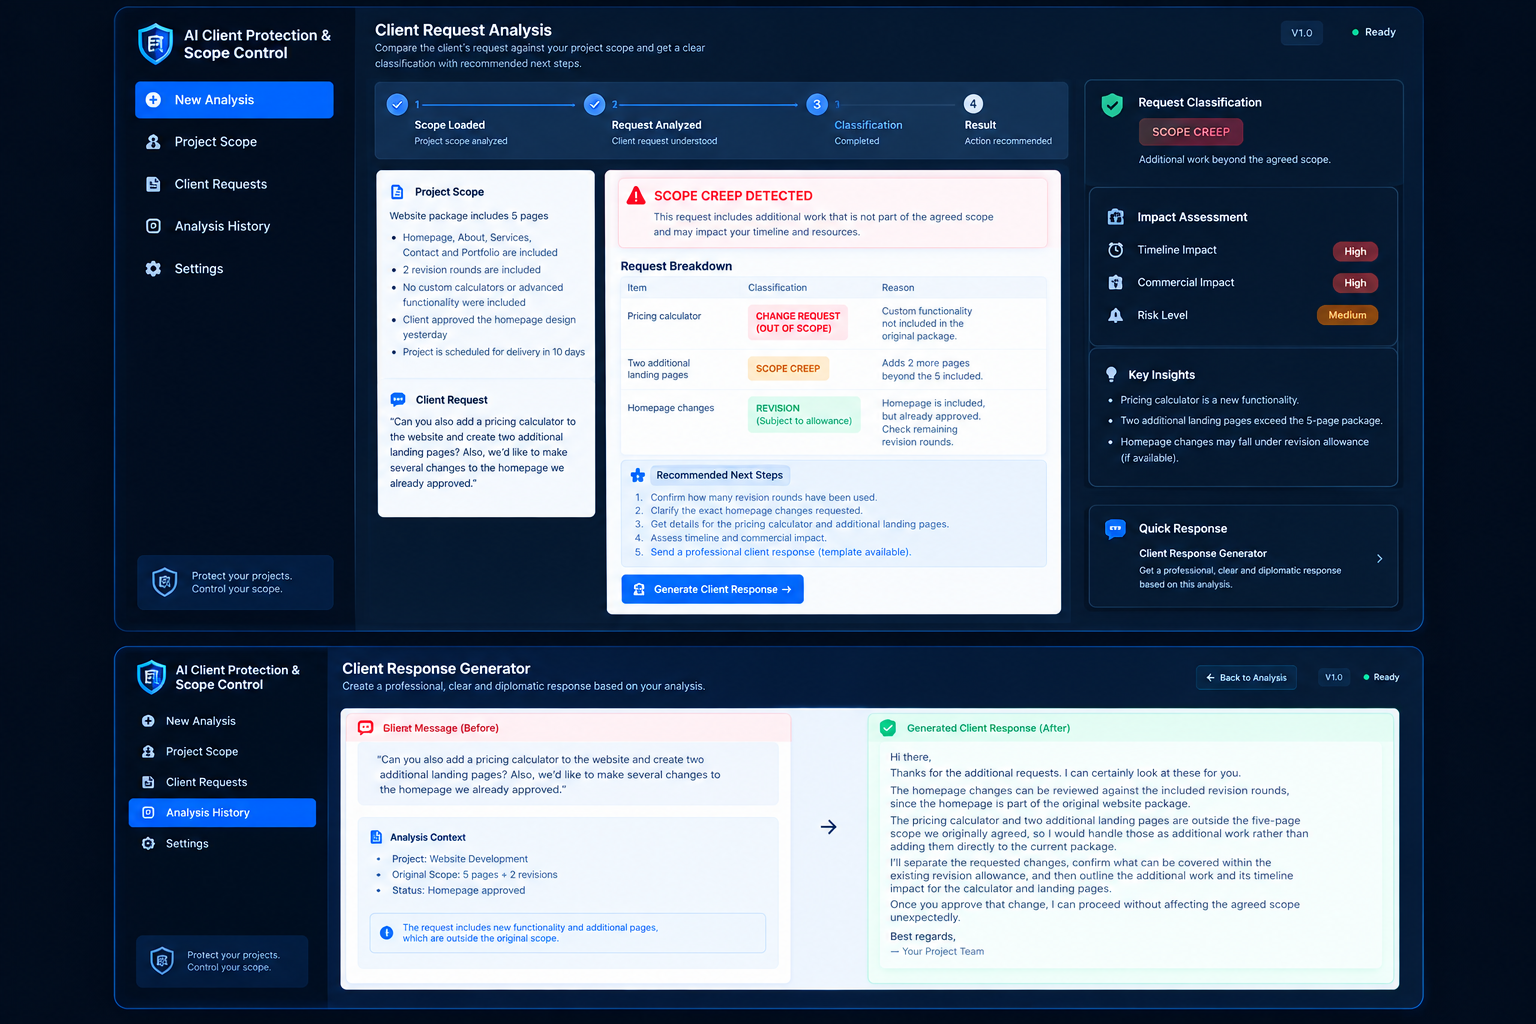Click the Client Message (Before) chat icon
Screen dimensions: 1536x1024
366,728
